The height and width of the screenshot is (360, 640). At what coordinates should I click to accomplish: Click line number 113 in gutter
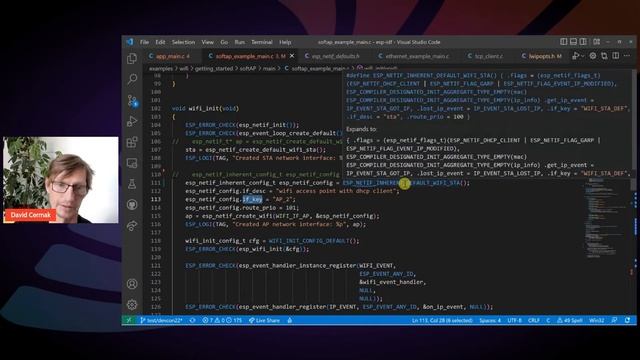point(156,199)
